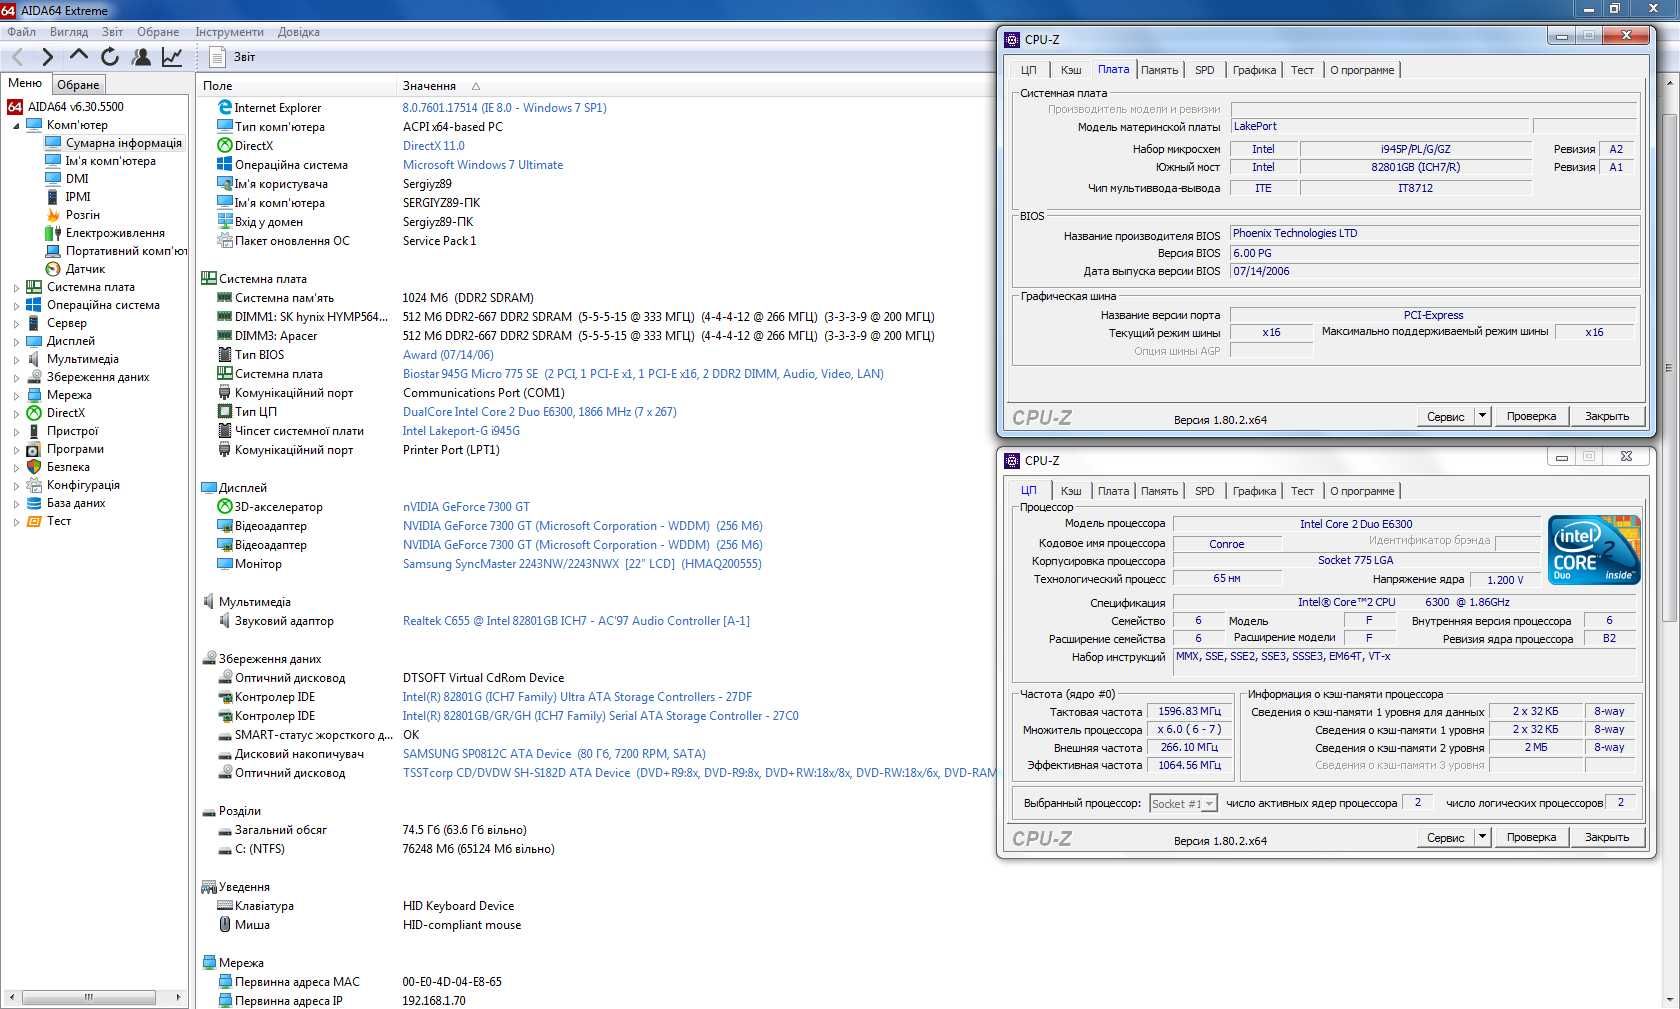Click the up-level arrow in AIDA64 toolbar
This screenshot has width=1680, height=1009.
click(78, 56)
